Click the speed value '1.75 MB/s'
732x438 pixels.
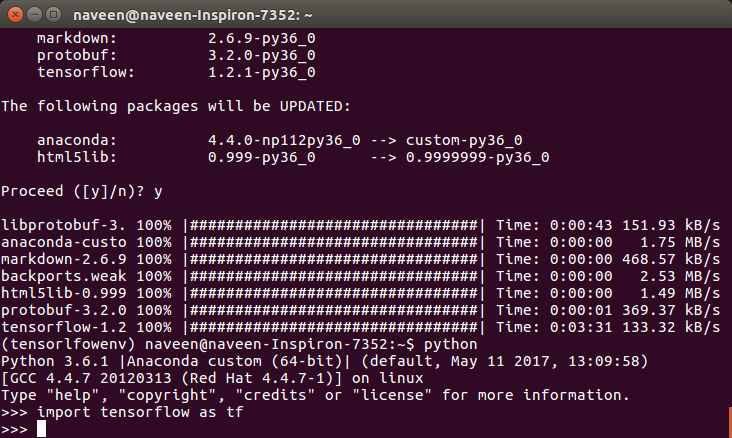(x=680, y=242)
